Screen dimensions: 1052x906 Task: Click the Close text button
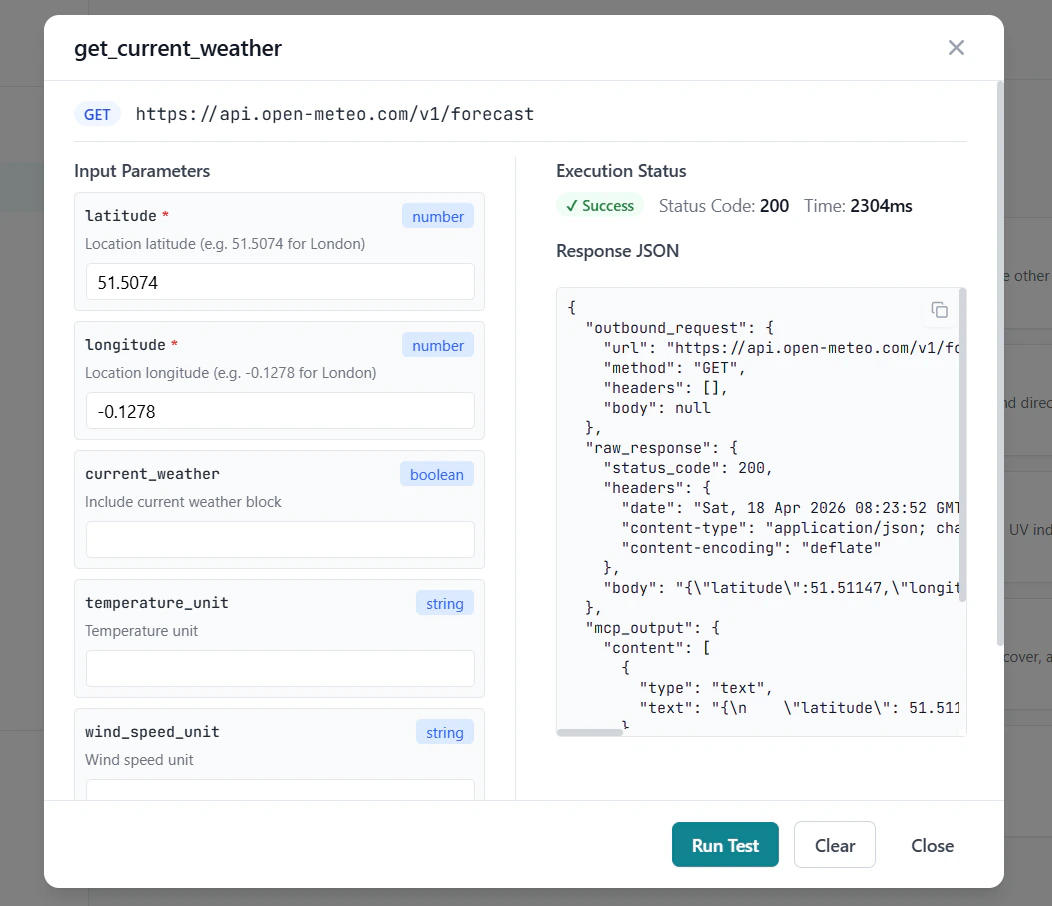[932, 846]
